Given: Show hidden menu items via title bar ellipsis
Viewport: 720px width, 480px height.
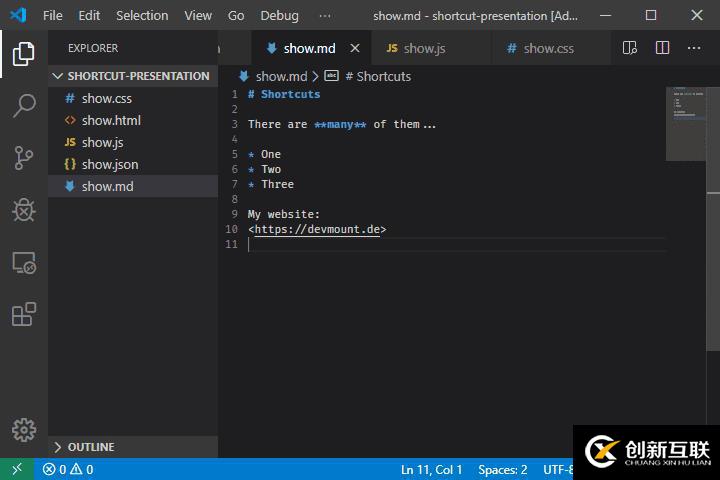Looking at the screenshot, I should 325,16.
